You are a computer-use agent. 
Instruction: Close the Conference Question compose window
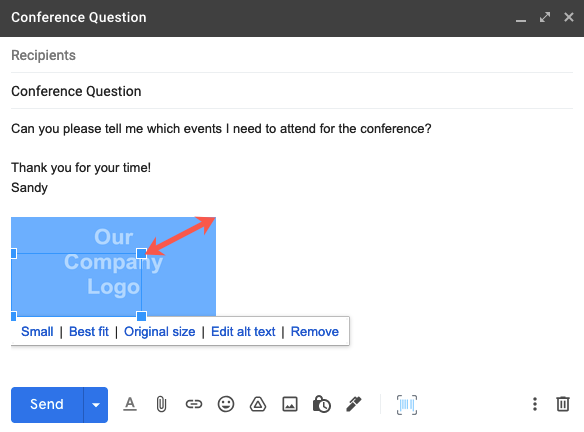[x=569, y=17]
